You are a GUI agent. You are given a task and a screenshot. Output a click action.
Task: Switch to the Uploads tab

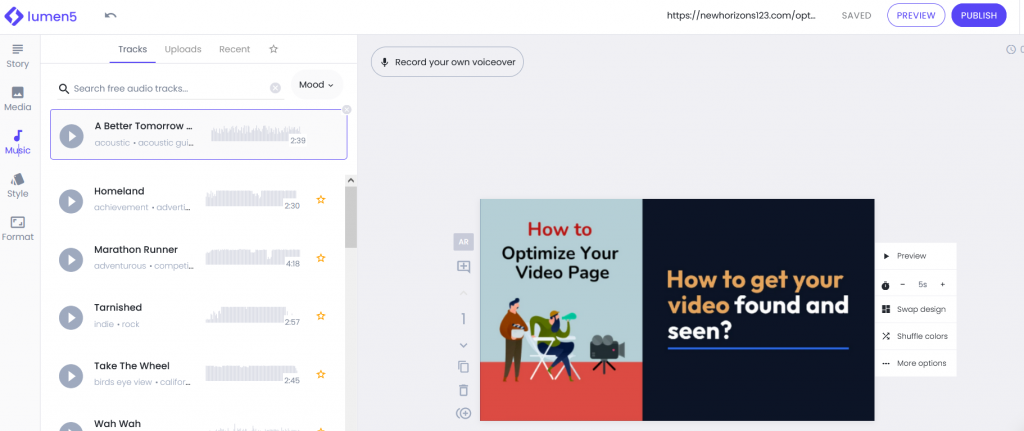tap(183, 49)
